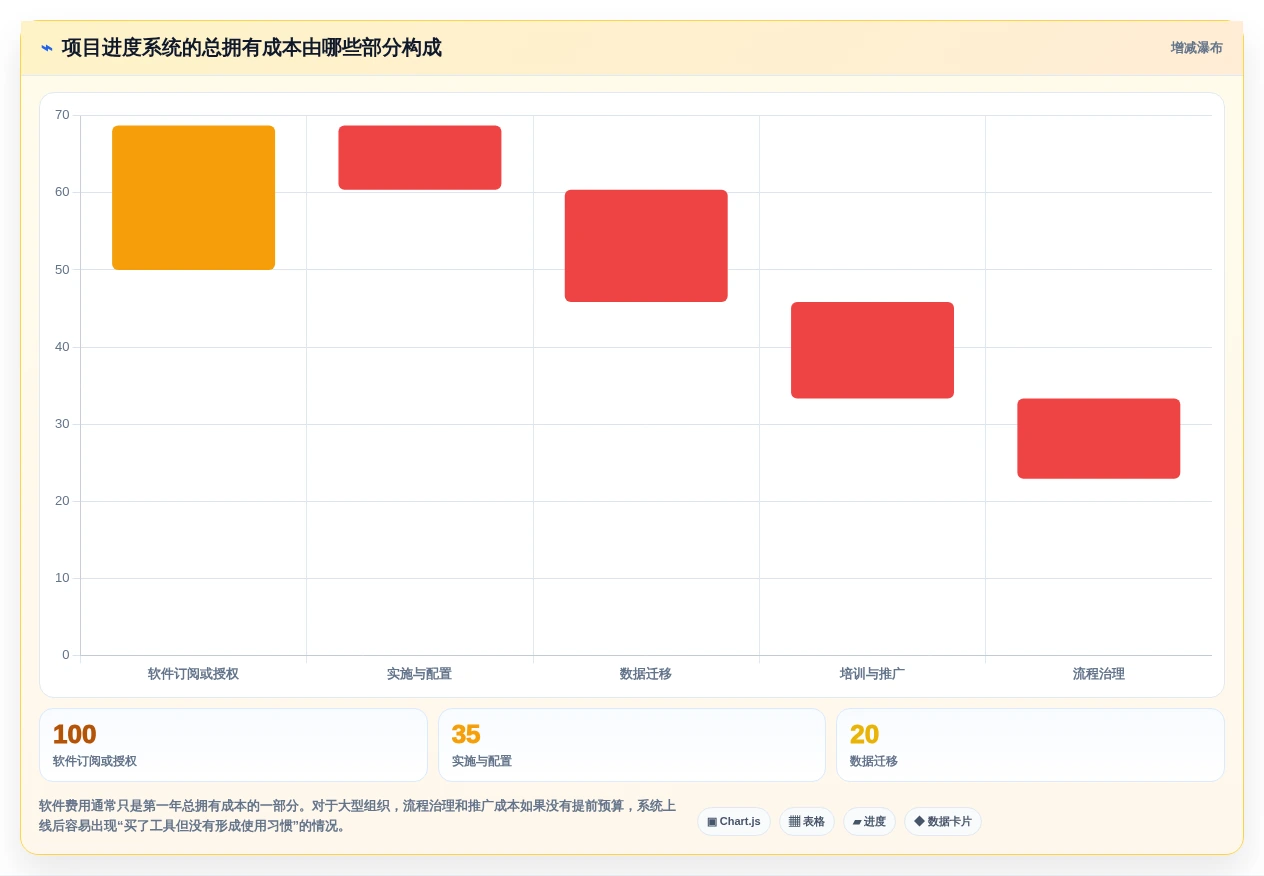Click the 数据卡片 tag chip
This screenshot has height=876, width=1264.
[x=943, y=822]
